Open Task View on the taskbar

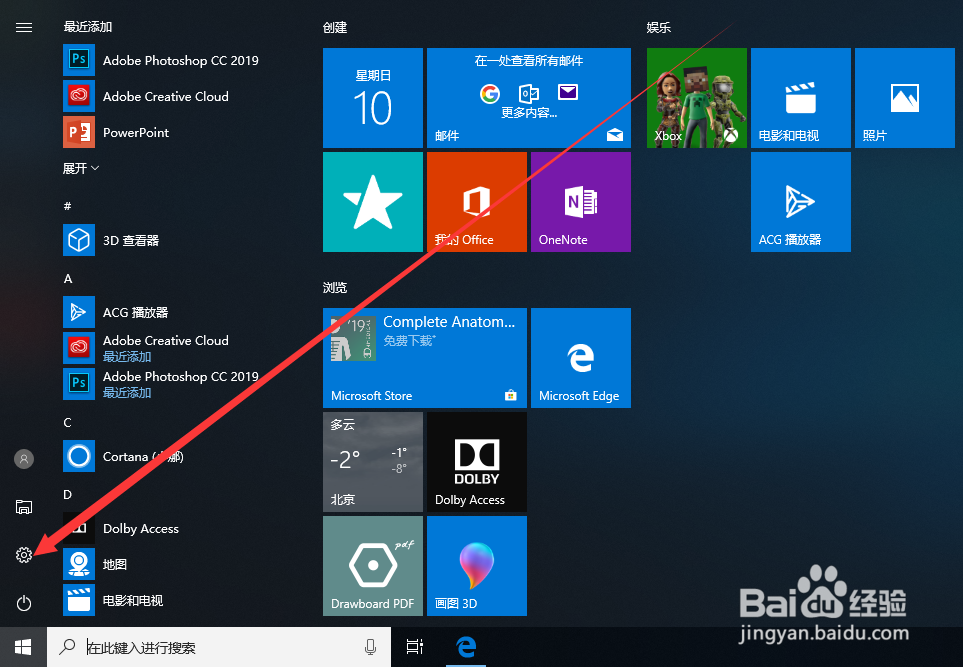(415, 647)
